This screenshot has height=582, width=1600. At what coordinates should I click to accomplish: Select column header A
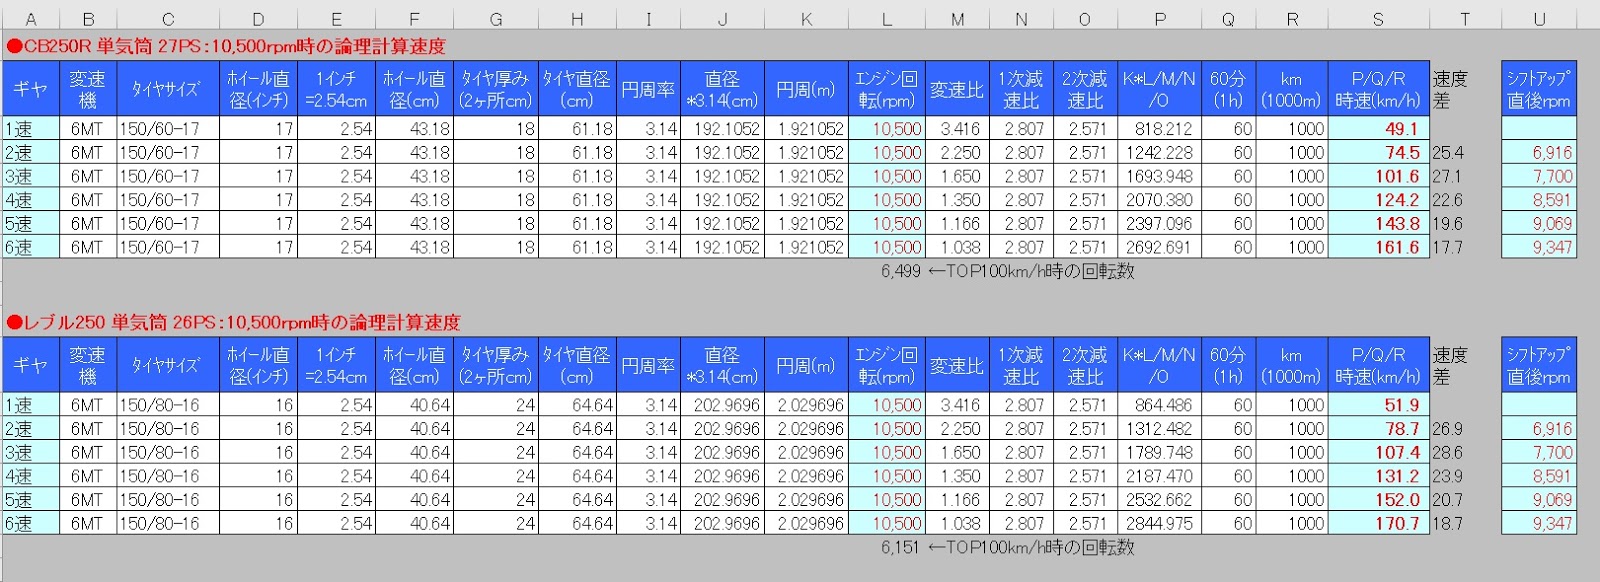(30, 19)
